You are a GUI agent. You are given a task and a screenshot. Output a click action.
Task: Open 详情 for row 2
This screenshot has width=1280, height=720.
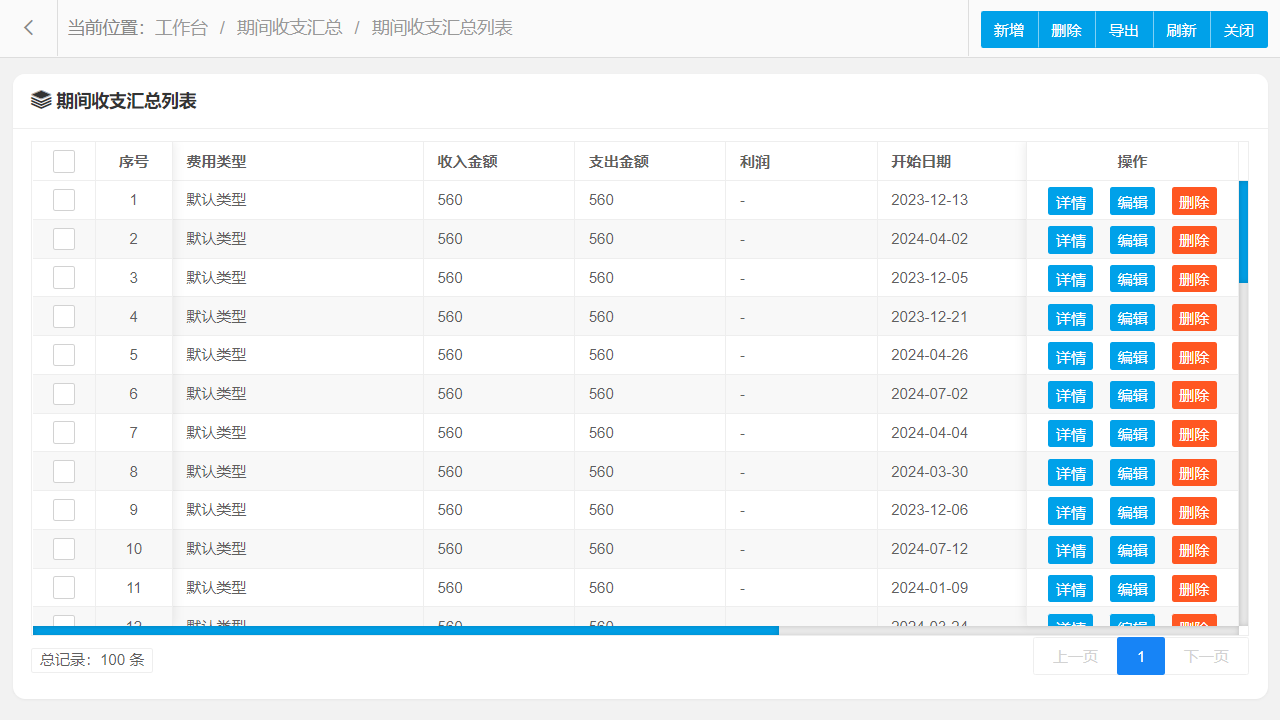pos(1070,240)
